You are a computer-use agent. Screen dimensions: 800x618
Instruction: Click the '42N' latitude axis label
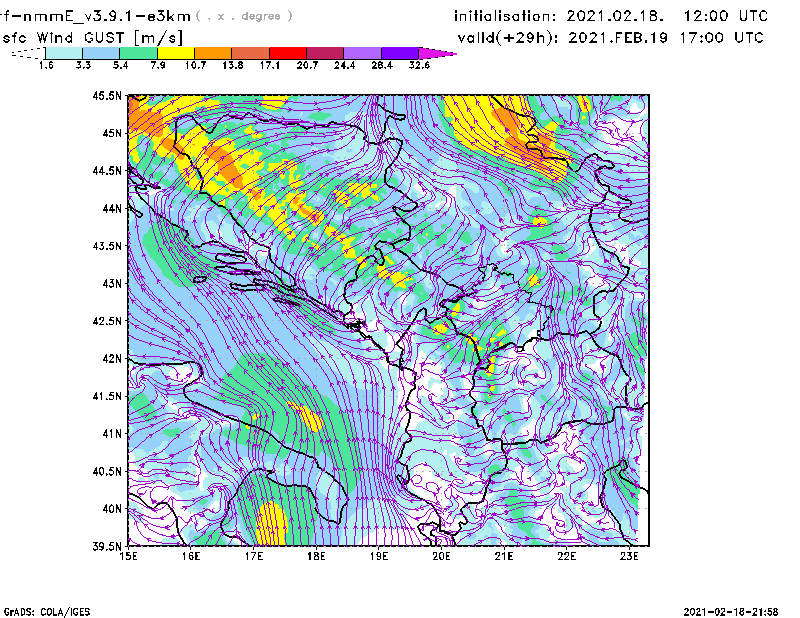[x=112, y=359]
